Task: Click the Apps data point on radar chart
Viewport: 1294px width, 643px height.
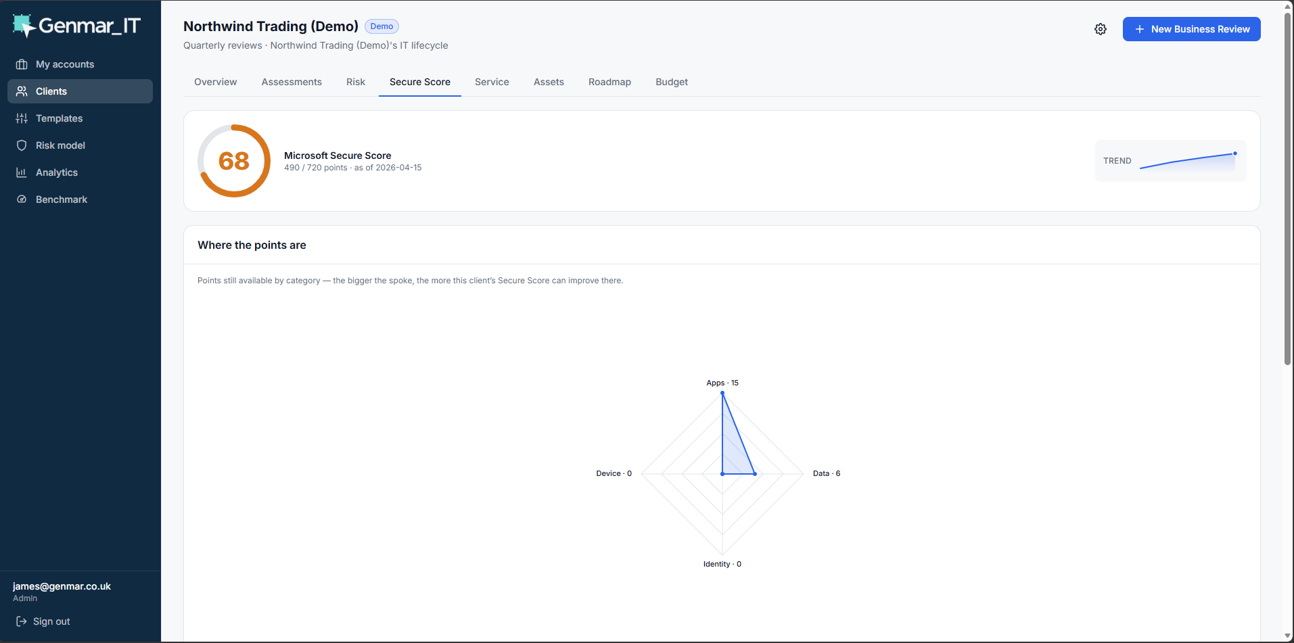Action: pyautogui.click(x=722, y=393)
